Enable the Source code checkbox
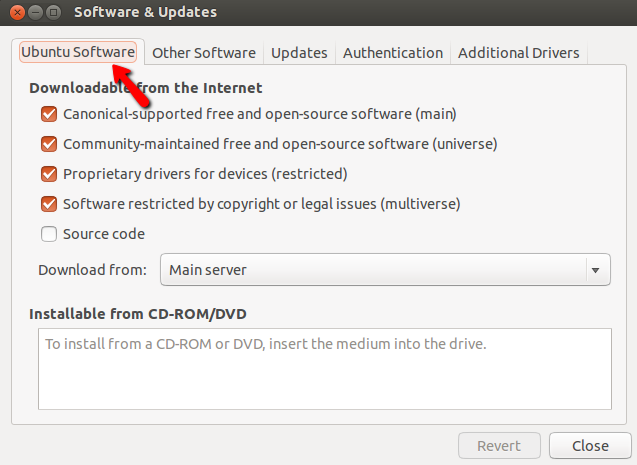 pos(49,234)
